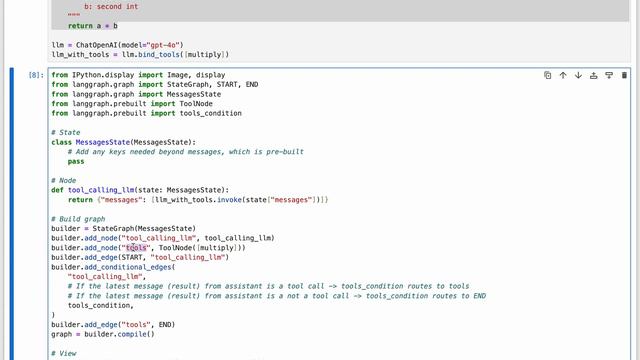Screen dimensions: 640x360
Task: Click the add_edge(START, "tool_calling_llm") line
Action: click(x=140, y=258)
